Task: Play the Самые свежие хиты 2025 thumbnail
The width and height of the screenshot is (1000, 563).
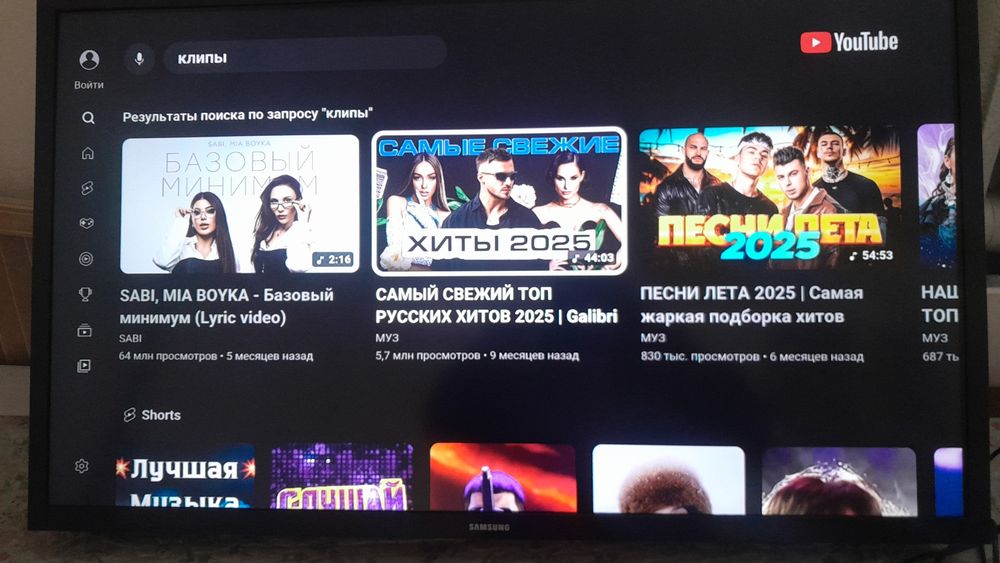Action: point(499,201)
